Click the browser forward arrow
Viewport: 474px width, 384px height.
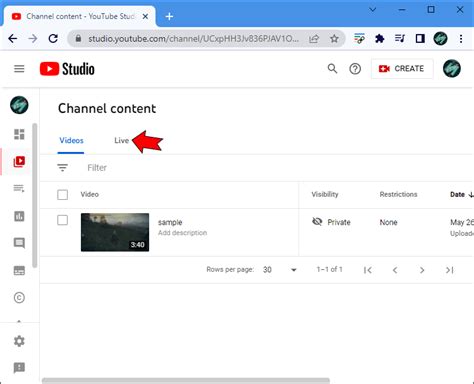tap(33, 39)
